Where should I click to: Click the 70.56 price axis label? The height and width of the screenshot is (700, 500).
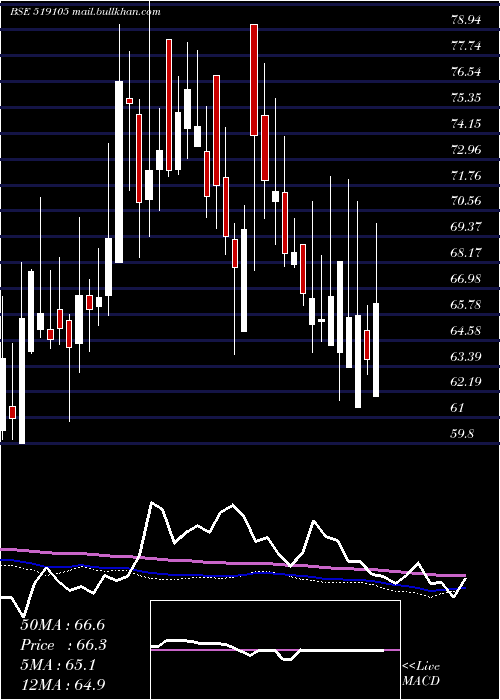[x=466, y=201]
